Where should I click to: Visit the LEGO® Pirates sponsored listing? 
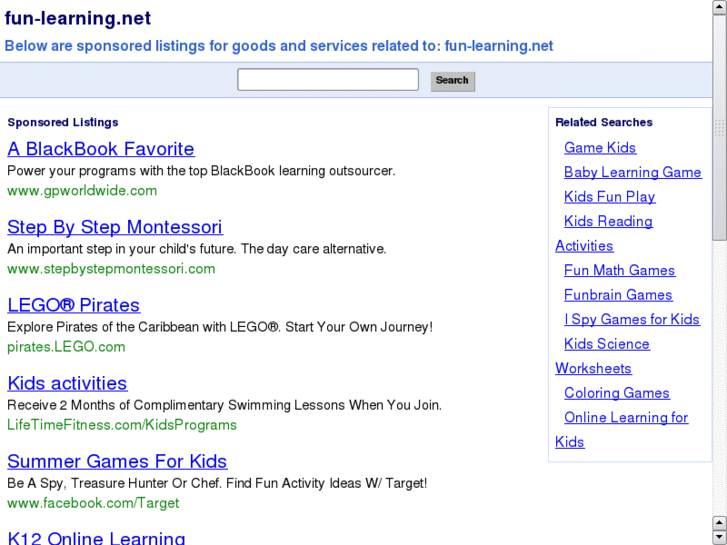click(74, 305)
